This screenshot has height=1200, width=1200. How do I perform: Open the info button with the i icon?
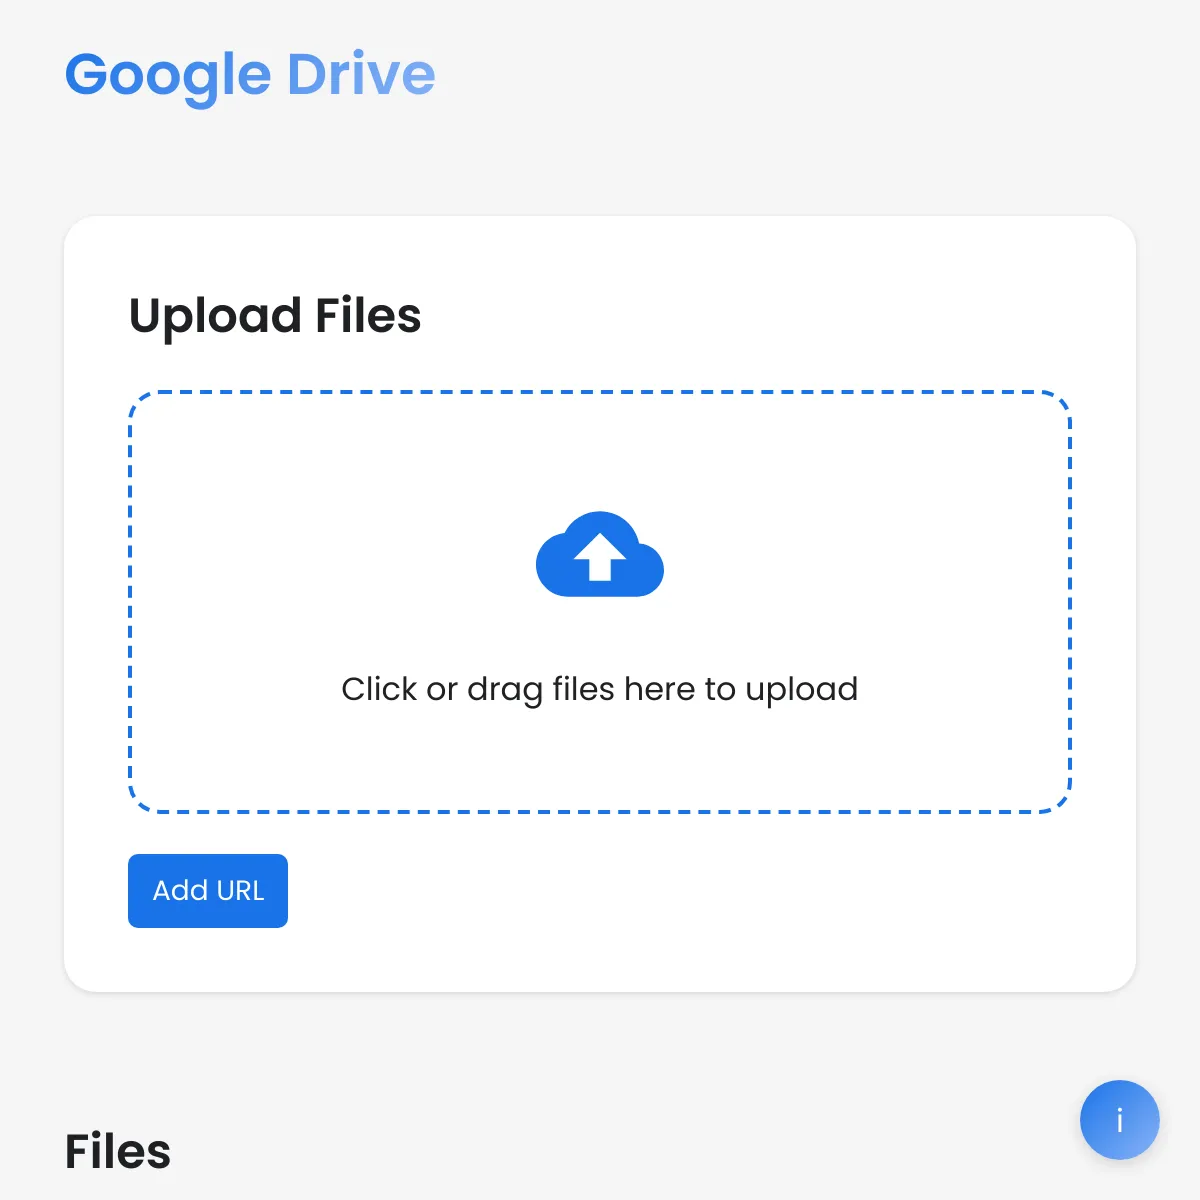(1119, 1120)
